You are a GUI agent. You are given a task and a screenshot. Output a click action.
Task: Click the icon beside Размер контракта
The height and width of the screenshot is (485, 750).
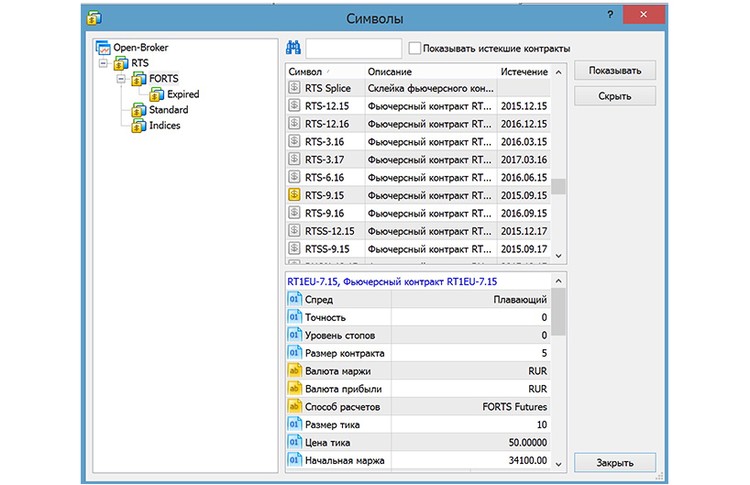point(294,353)
